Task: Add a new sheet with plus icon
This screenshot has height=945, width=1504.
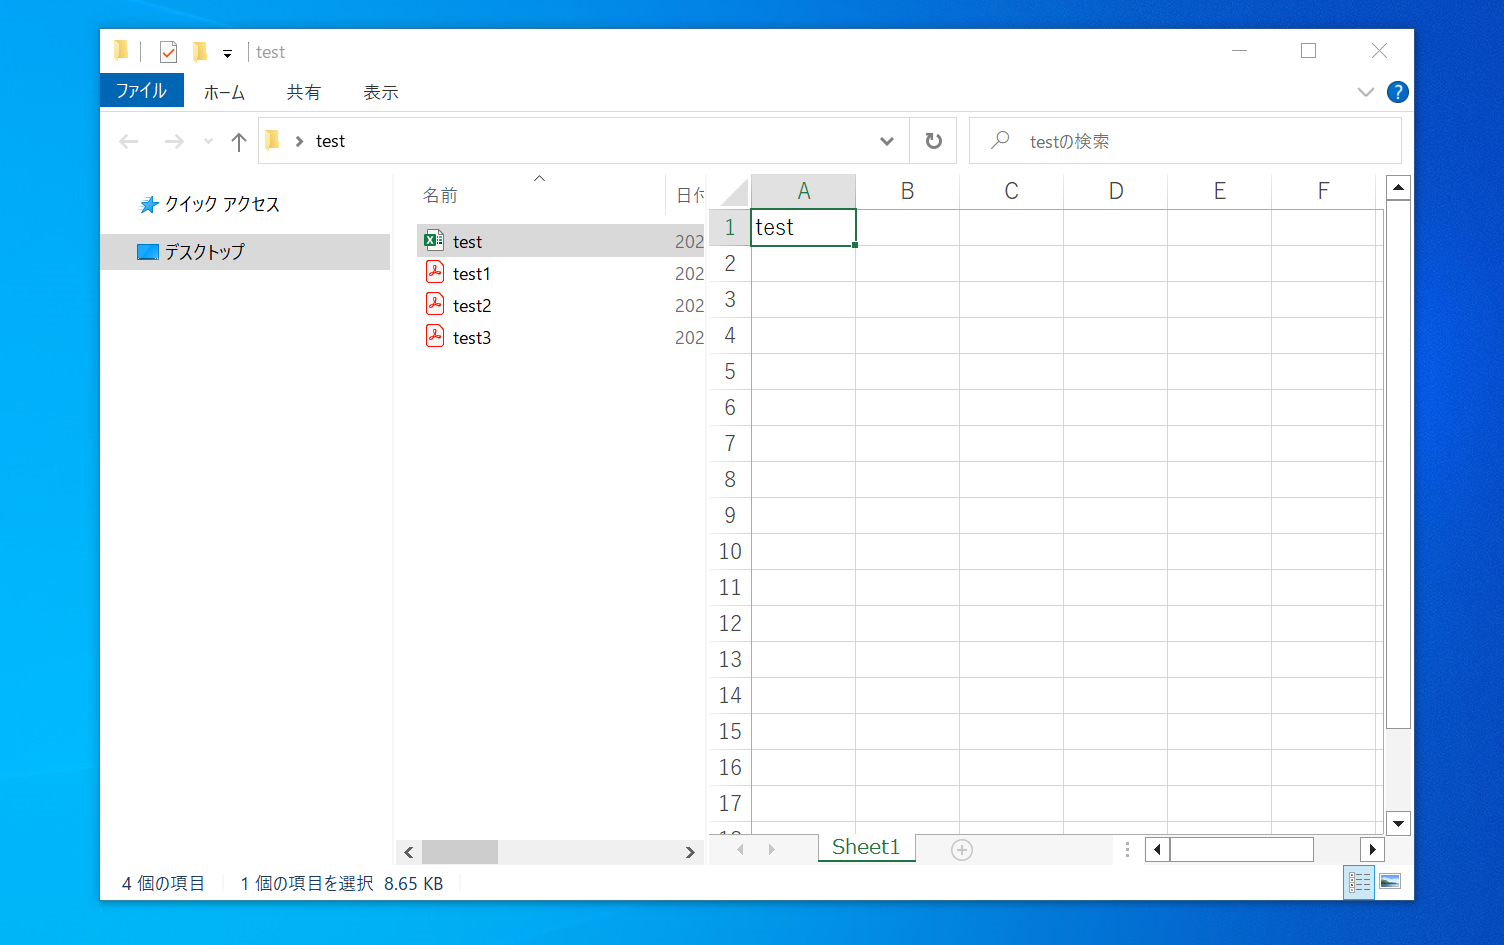Action: pyautogui.click(x=961, y=850)
